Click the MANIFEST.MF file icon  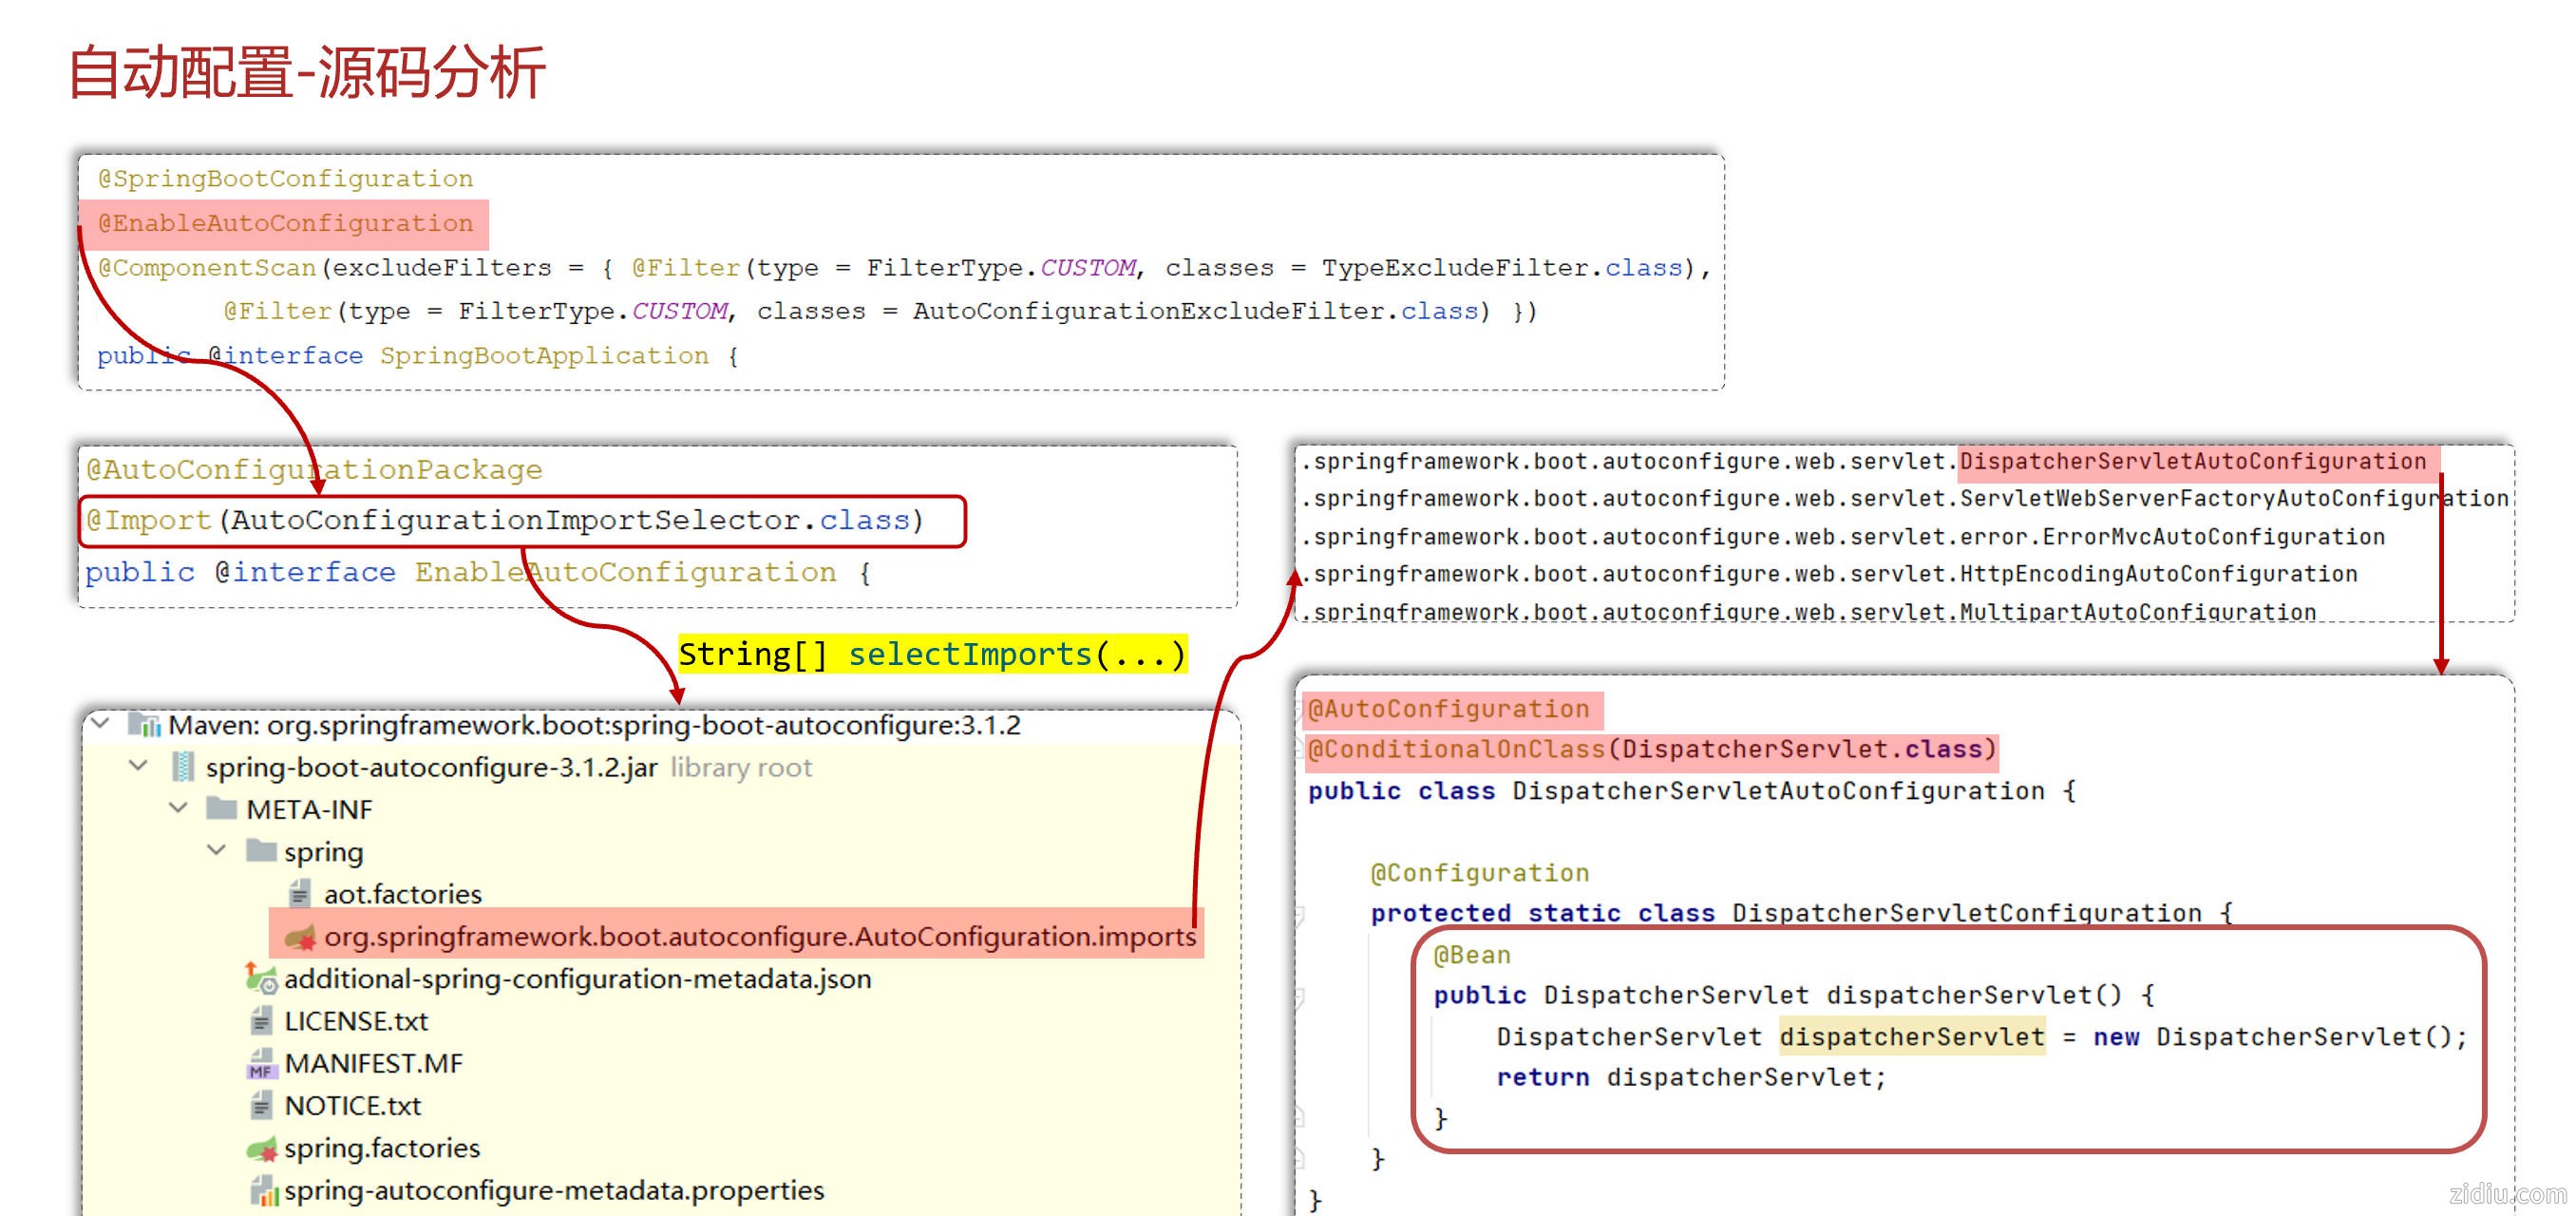261,1064
